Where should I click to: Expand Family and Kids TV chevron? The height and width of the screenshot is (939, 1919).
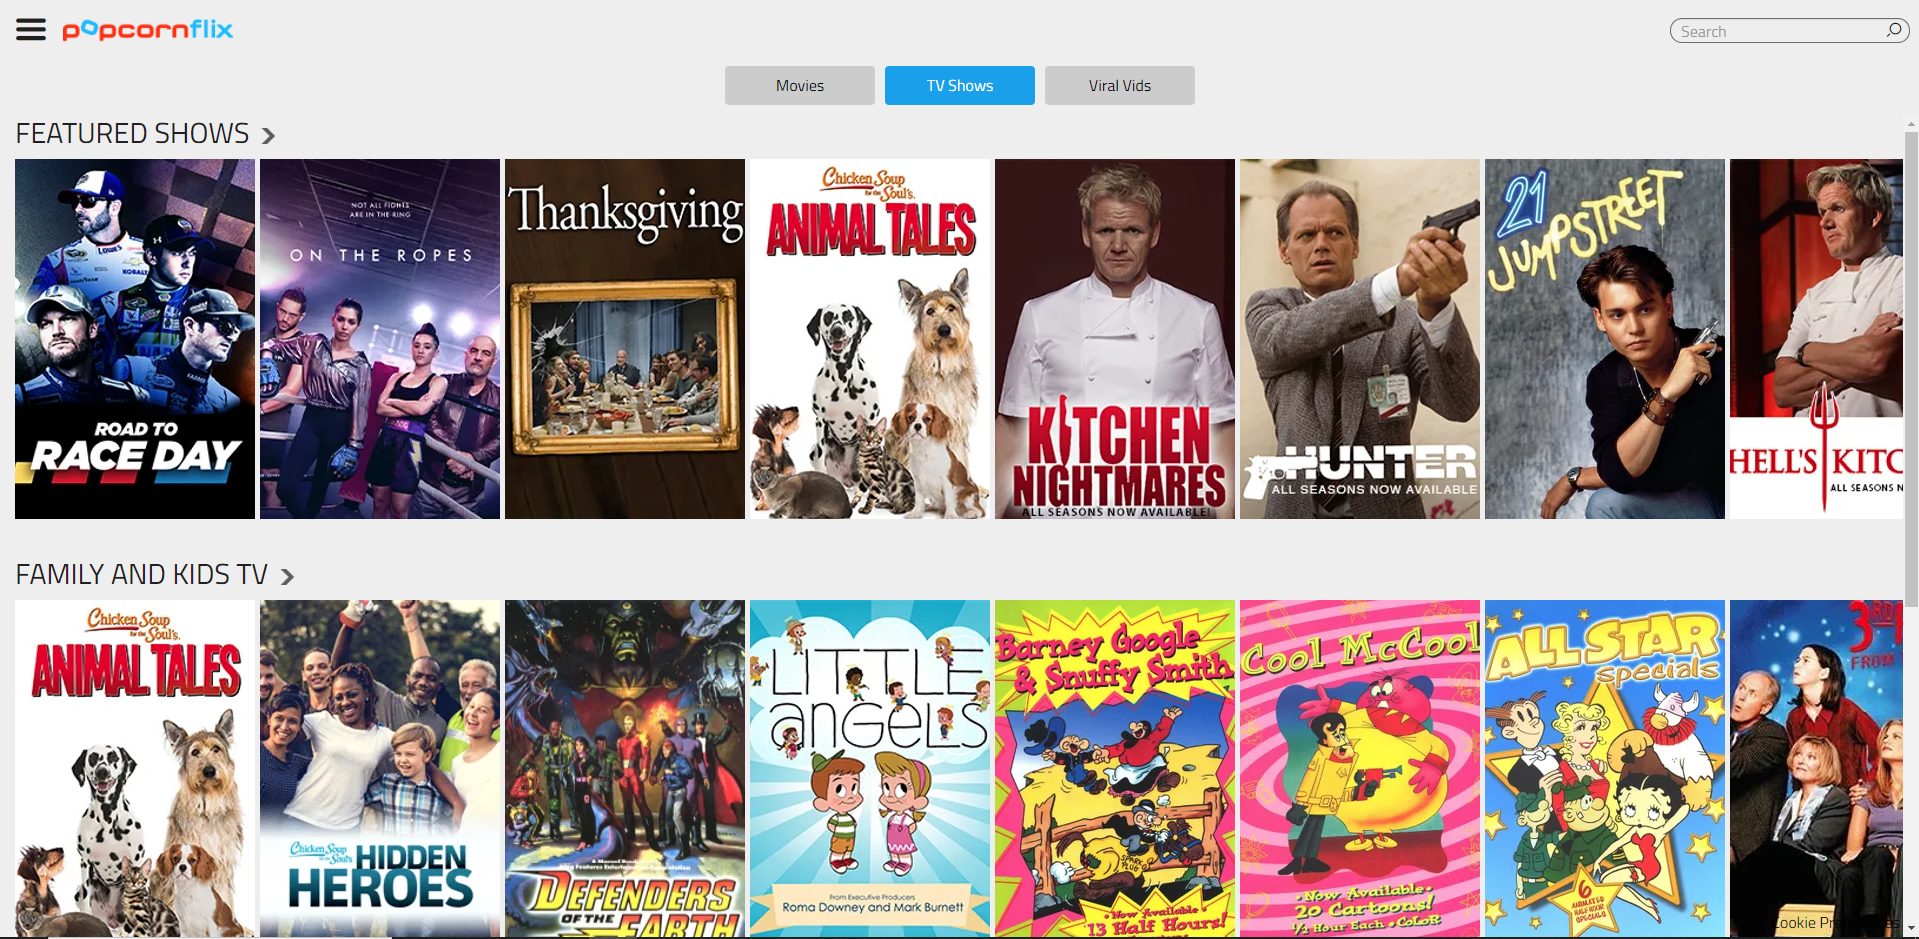pos(287,576)
